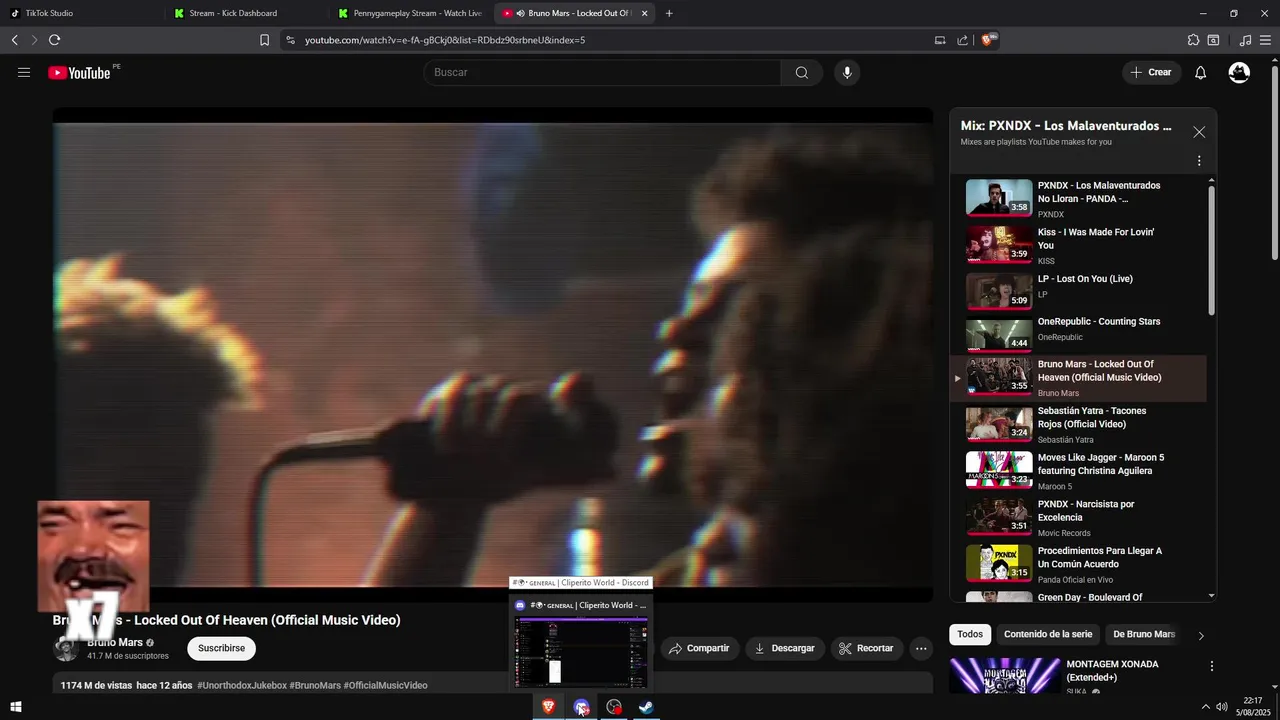Open the Mix playlist three-dot options
1280x720 pixels.
pyautogui.click(x=1199, y=161)
